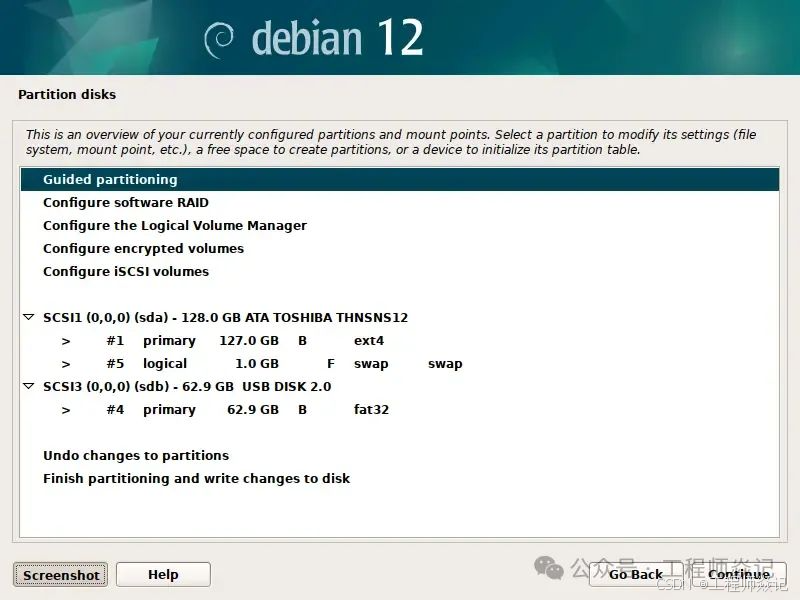Viewport: 800px width, 600px height.
Task: Click the 127.0 GB size value
Action: coord(249,340)
